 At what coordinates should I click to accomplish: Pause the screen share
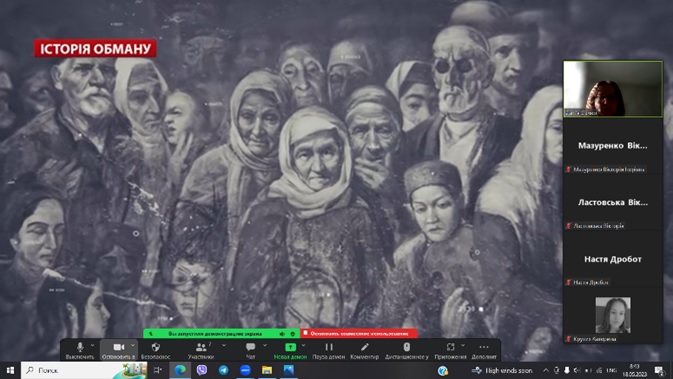click(x=329, y=350)
